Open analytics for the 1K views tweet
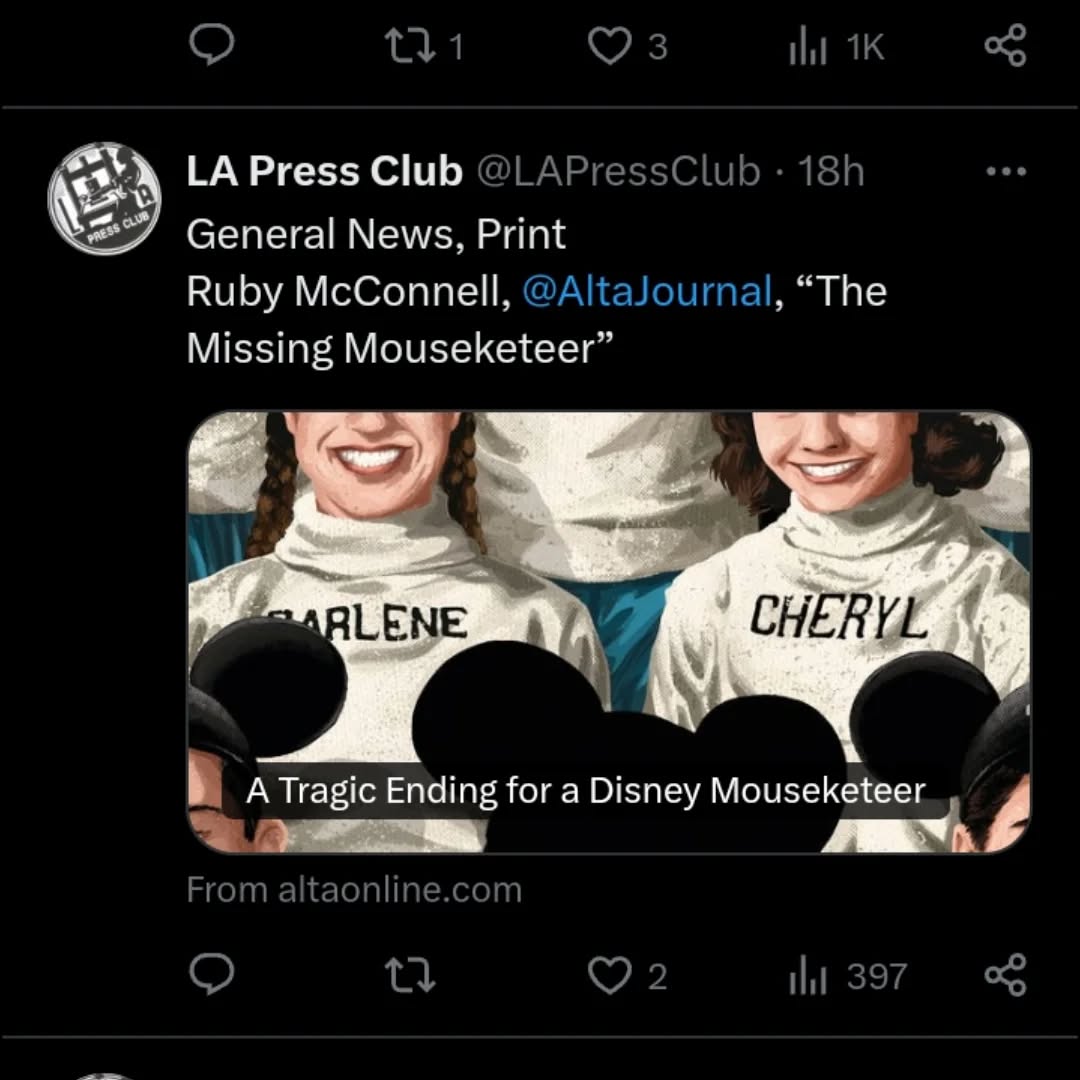The image size is (1080, 1080). coord(808,46)
